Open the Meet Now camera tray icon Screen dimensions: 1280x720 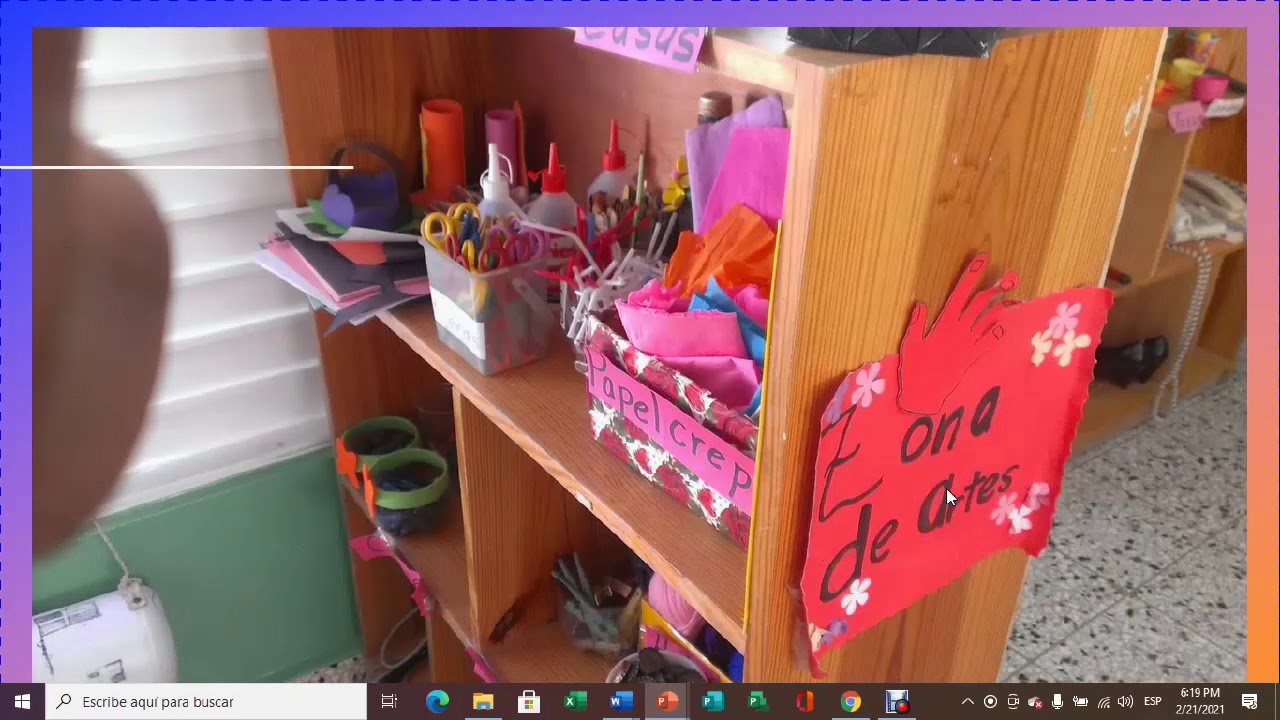[x=1013, y=702]
